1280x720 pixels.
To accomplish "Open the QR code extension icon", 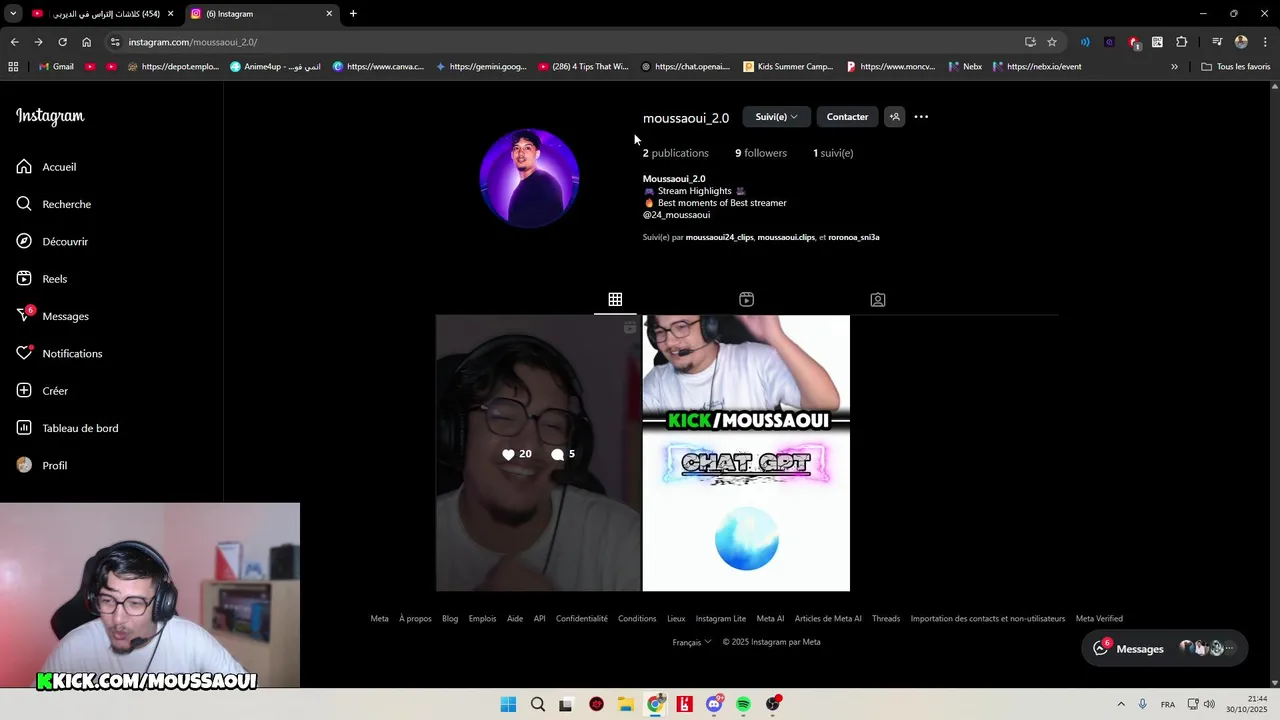I will [1157, 42].
